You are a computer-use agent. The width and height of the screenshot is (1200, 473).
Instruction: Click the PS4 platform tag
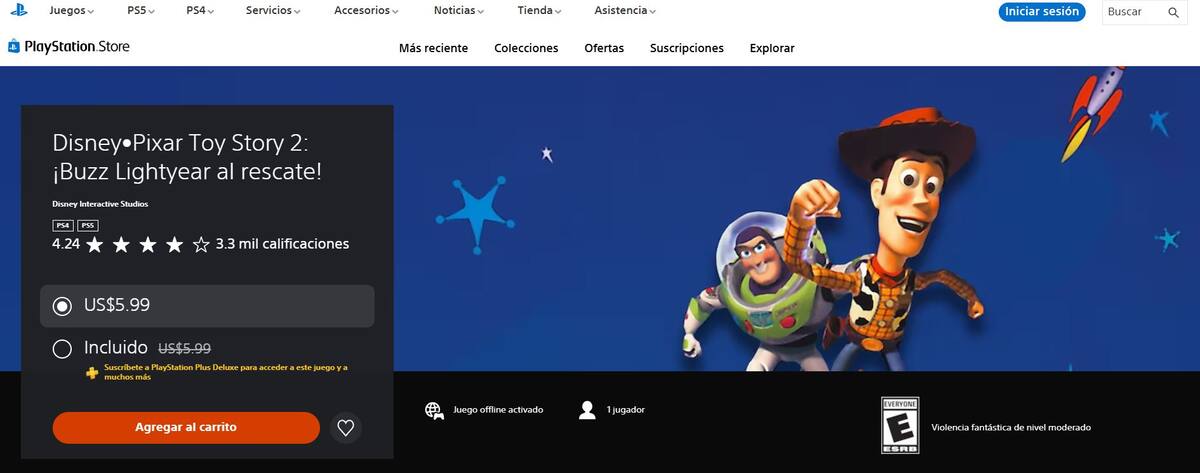click(63, 225)
